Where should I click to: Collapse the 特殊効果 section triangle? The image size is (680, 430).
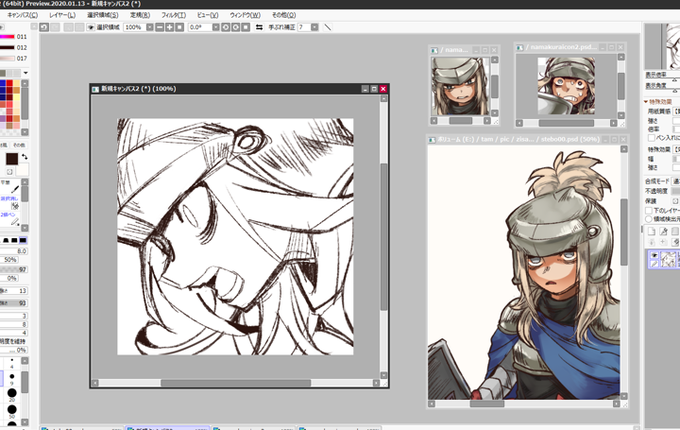coord(646,102)
